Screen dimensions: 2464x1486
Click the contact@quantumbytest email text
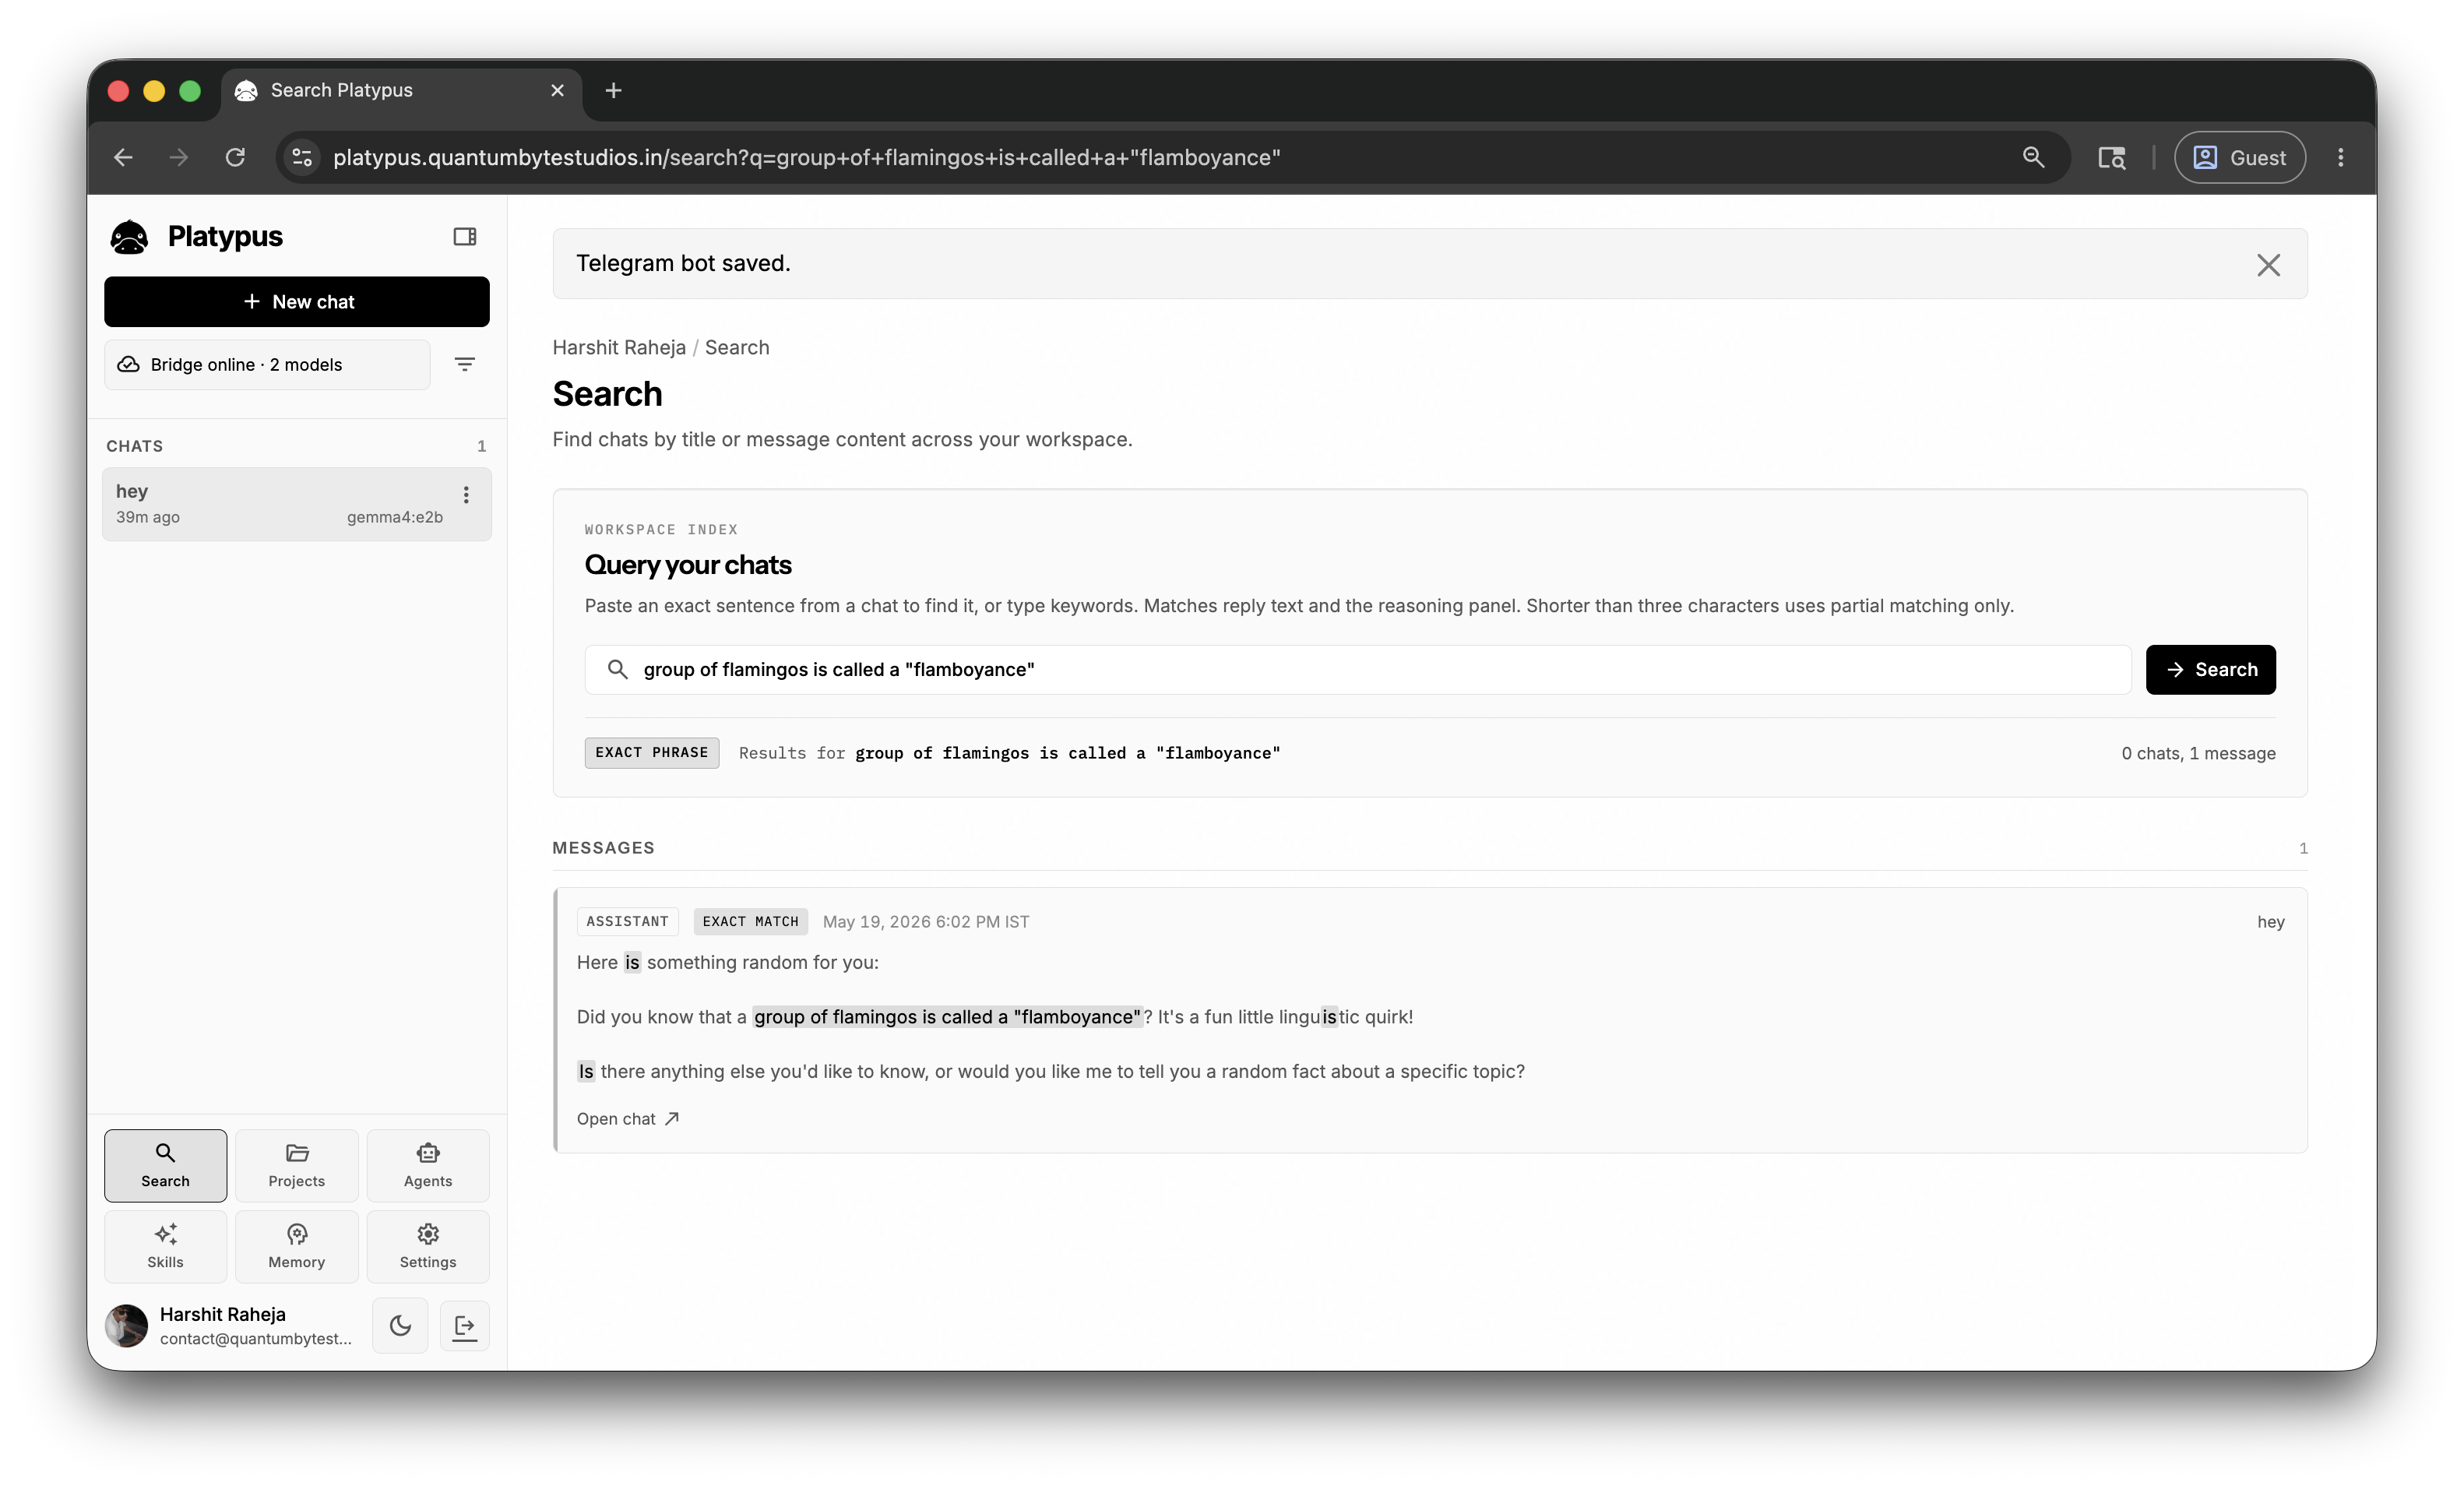point(256,1338)
